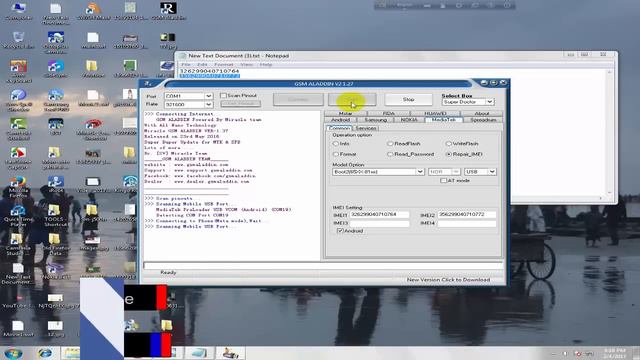Click New Version Click to Download link
Viewport: 640px width, 360px height.
448,280
